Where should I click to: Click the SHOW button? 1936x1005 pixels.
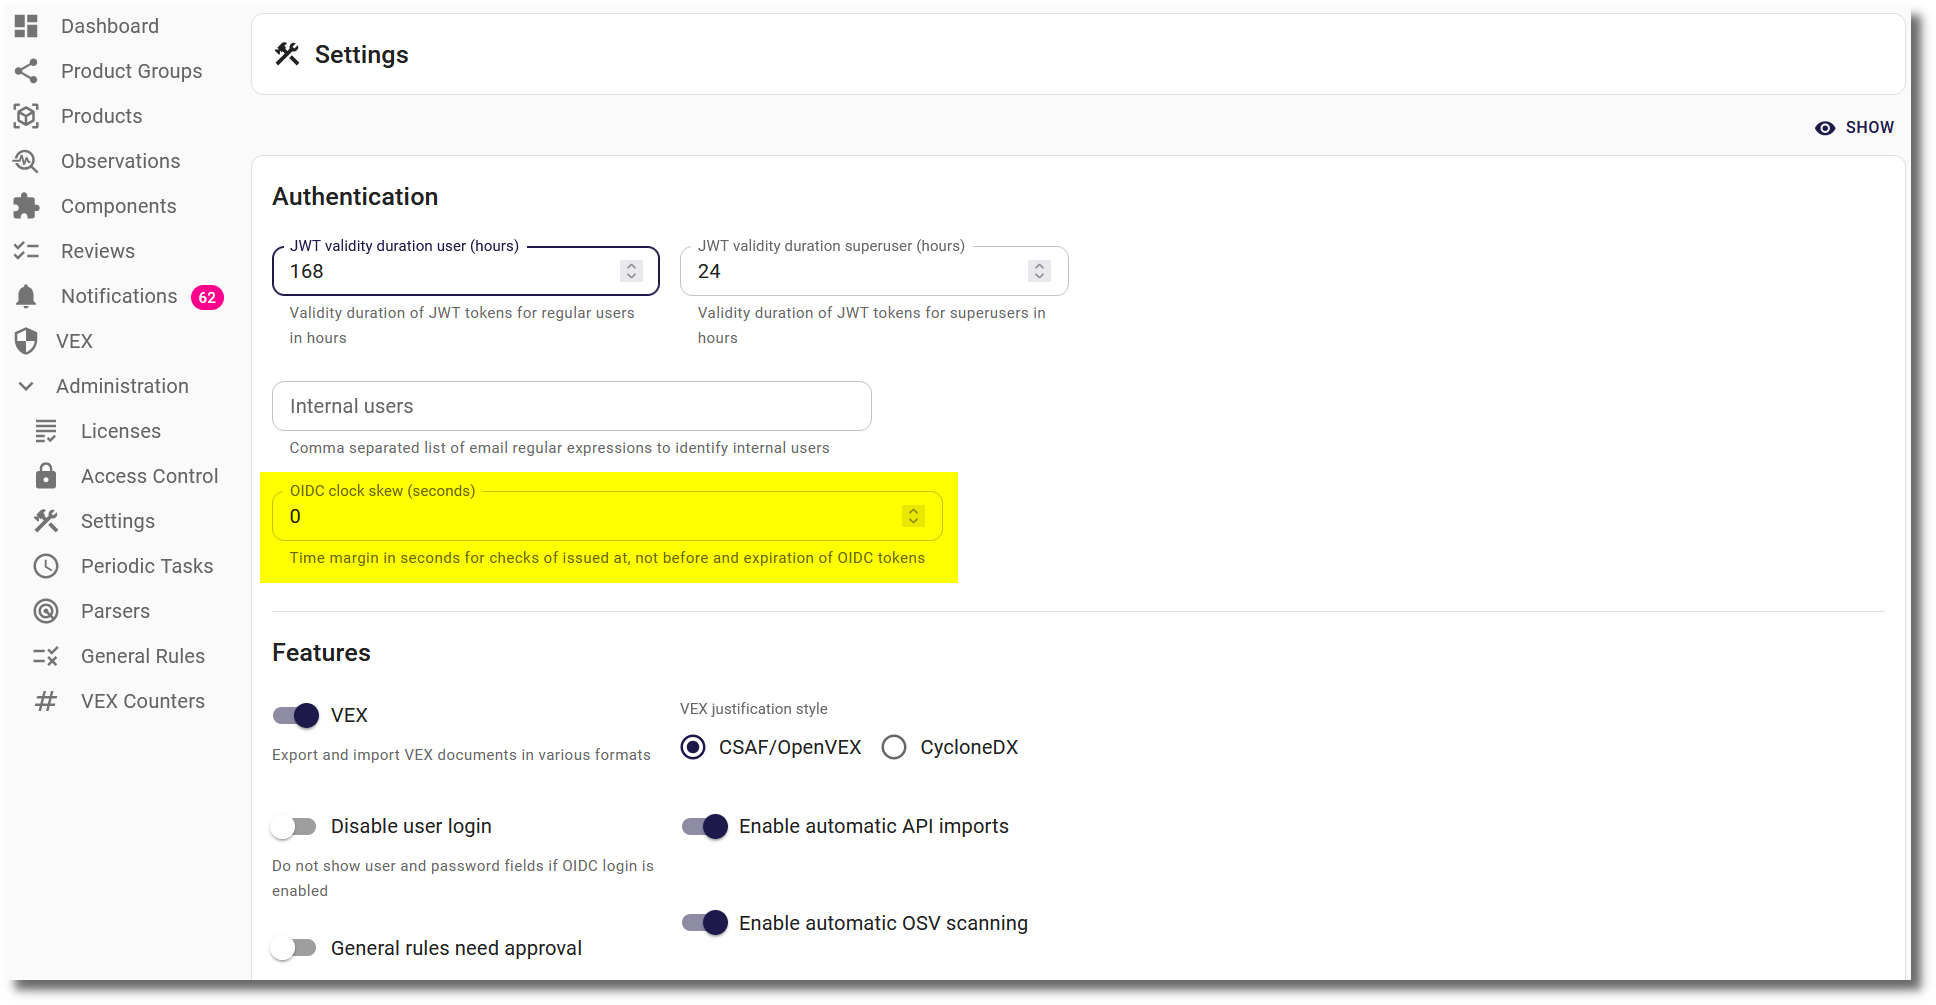tap(1855, 127)
